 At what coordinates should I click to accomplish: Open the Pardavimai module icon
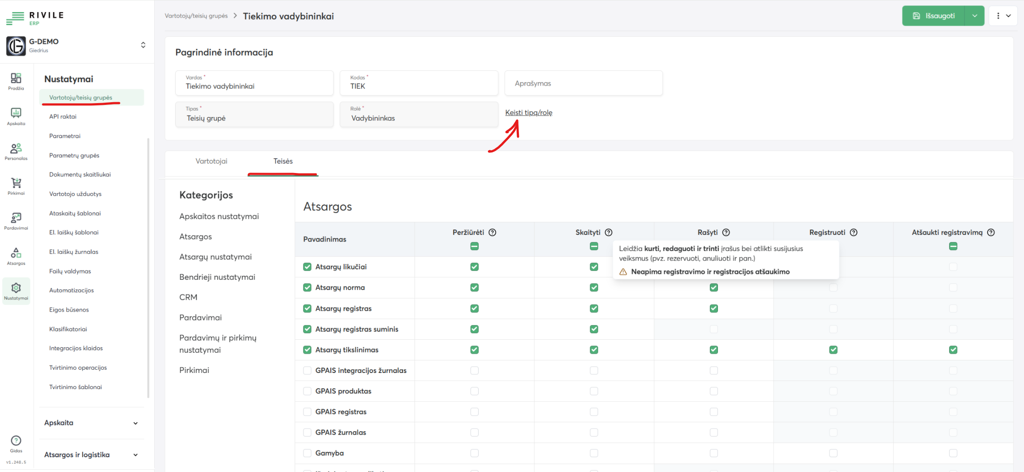coord(16,220)
